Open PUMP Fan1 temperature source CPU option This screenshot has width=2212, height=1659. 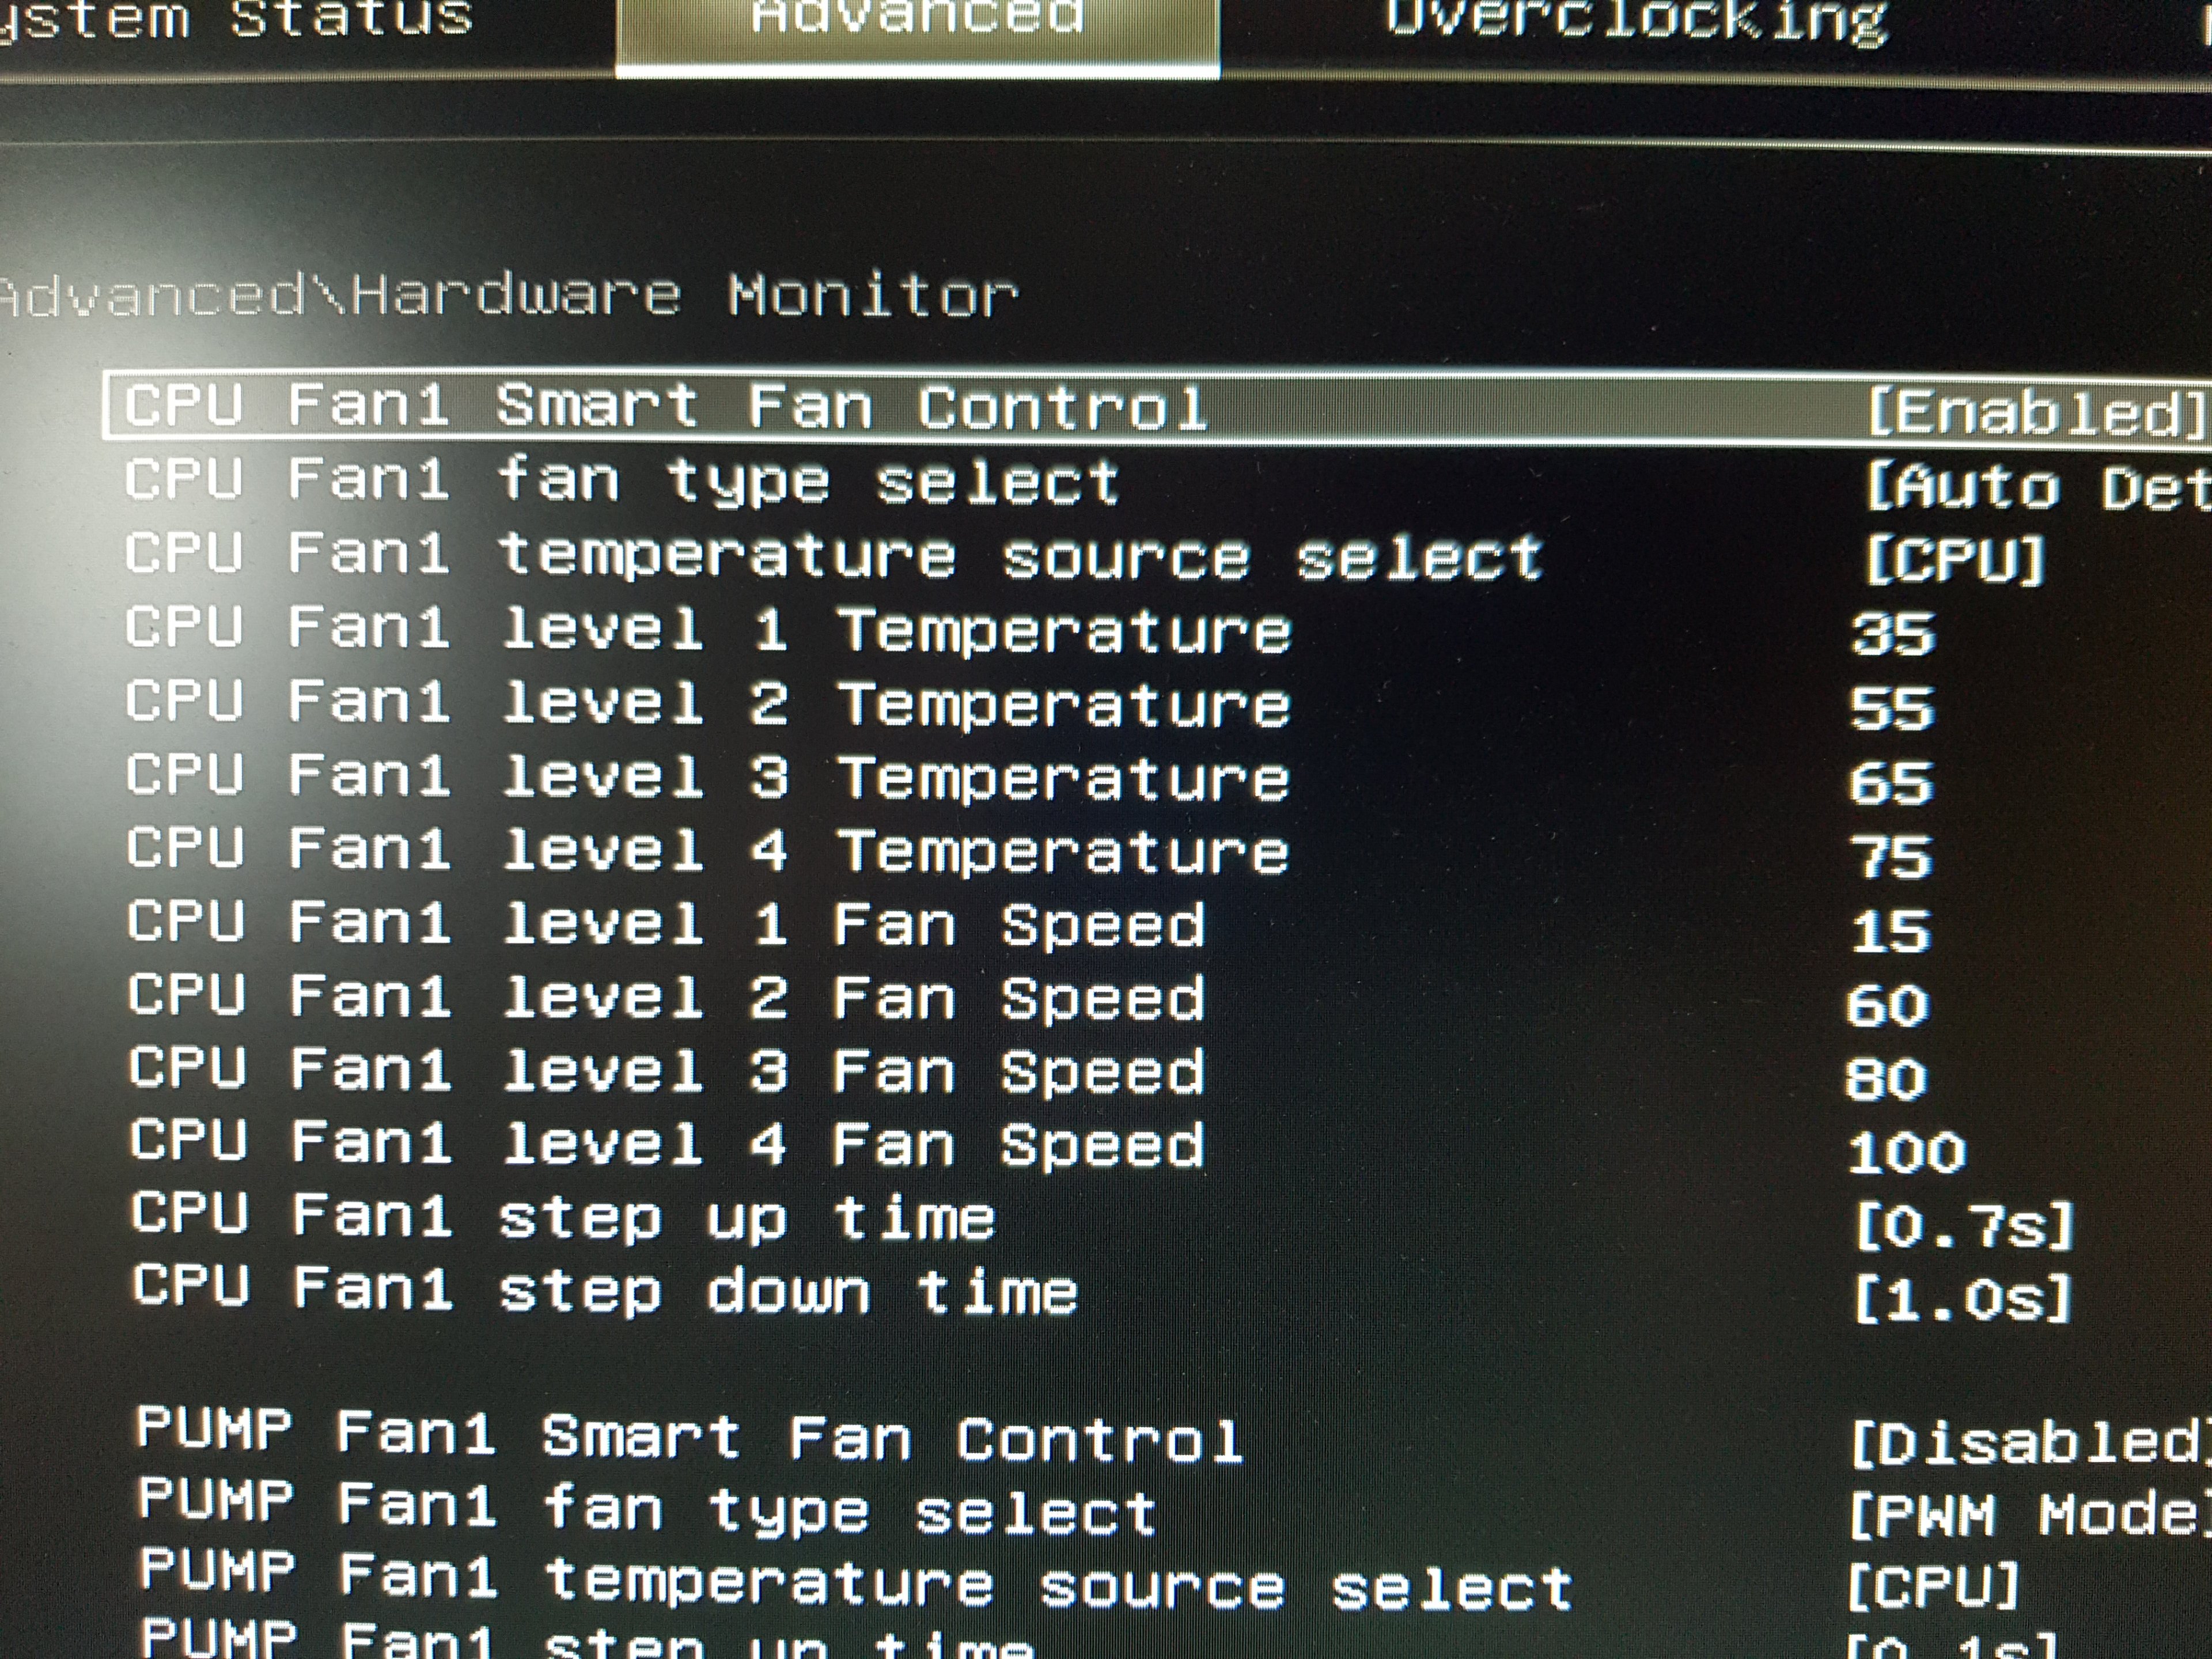(1933, 1586)
